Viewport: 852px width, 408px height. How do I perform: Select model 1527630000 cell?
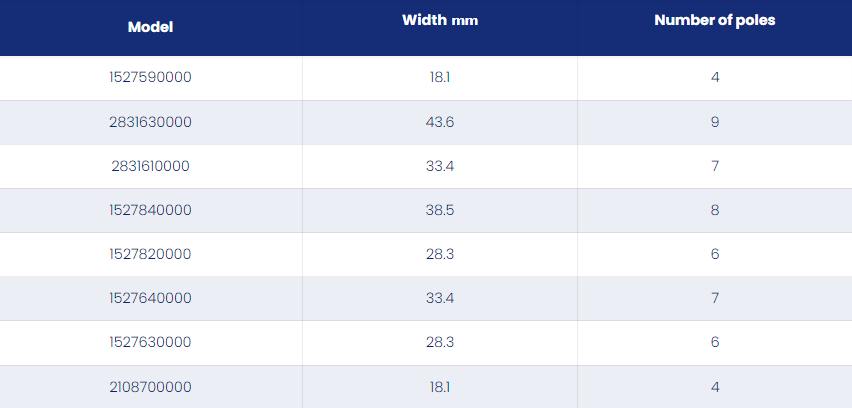point(151,342)
